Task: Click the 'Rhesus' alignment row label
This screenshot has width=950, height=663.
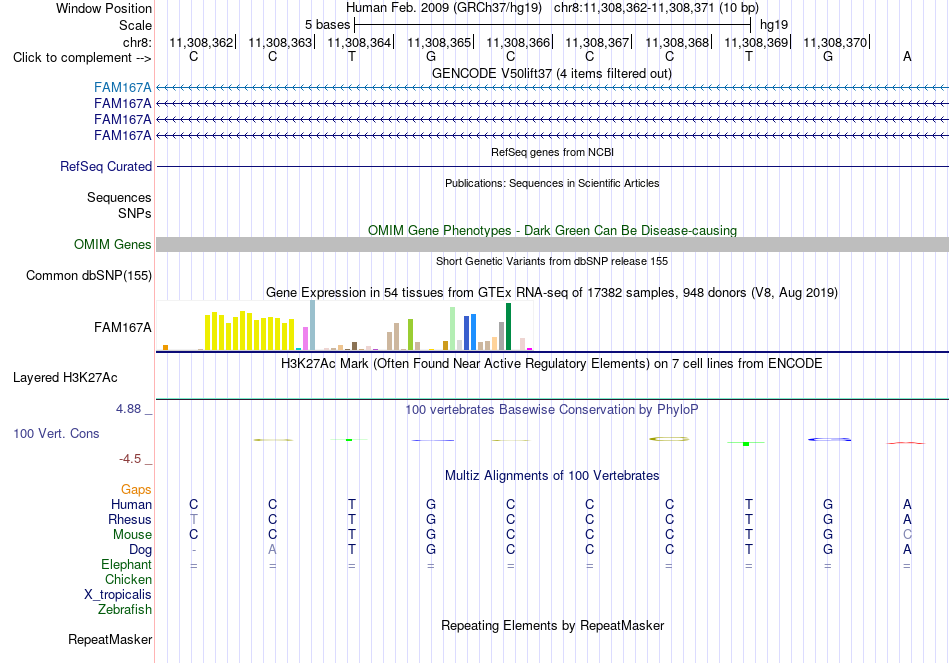Action: (x=130, y=519)
